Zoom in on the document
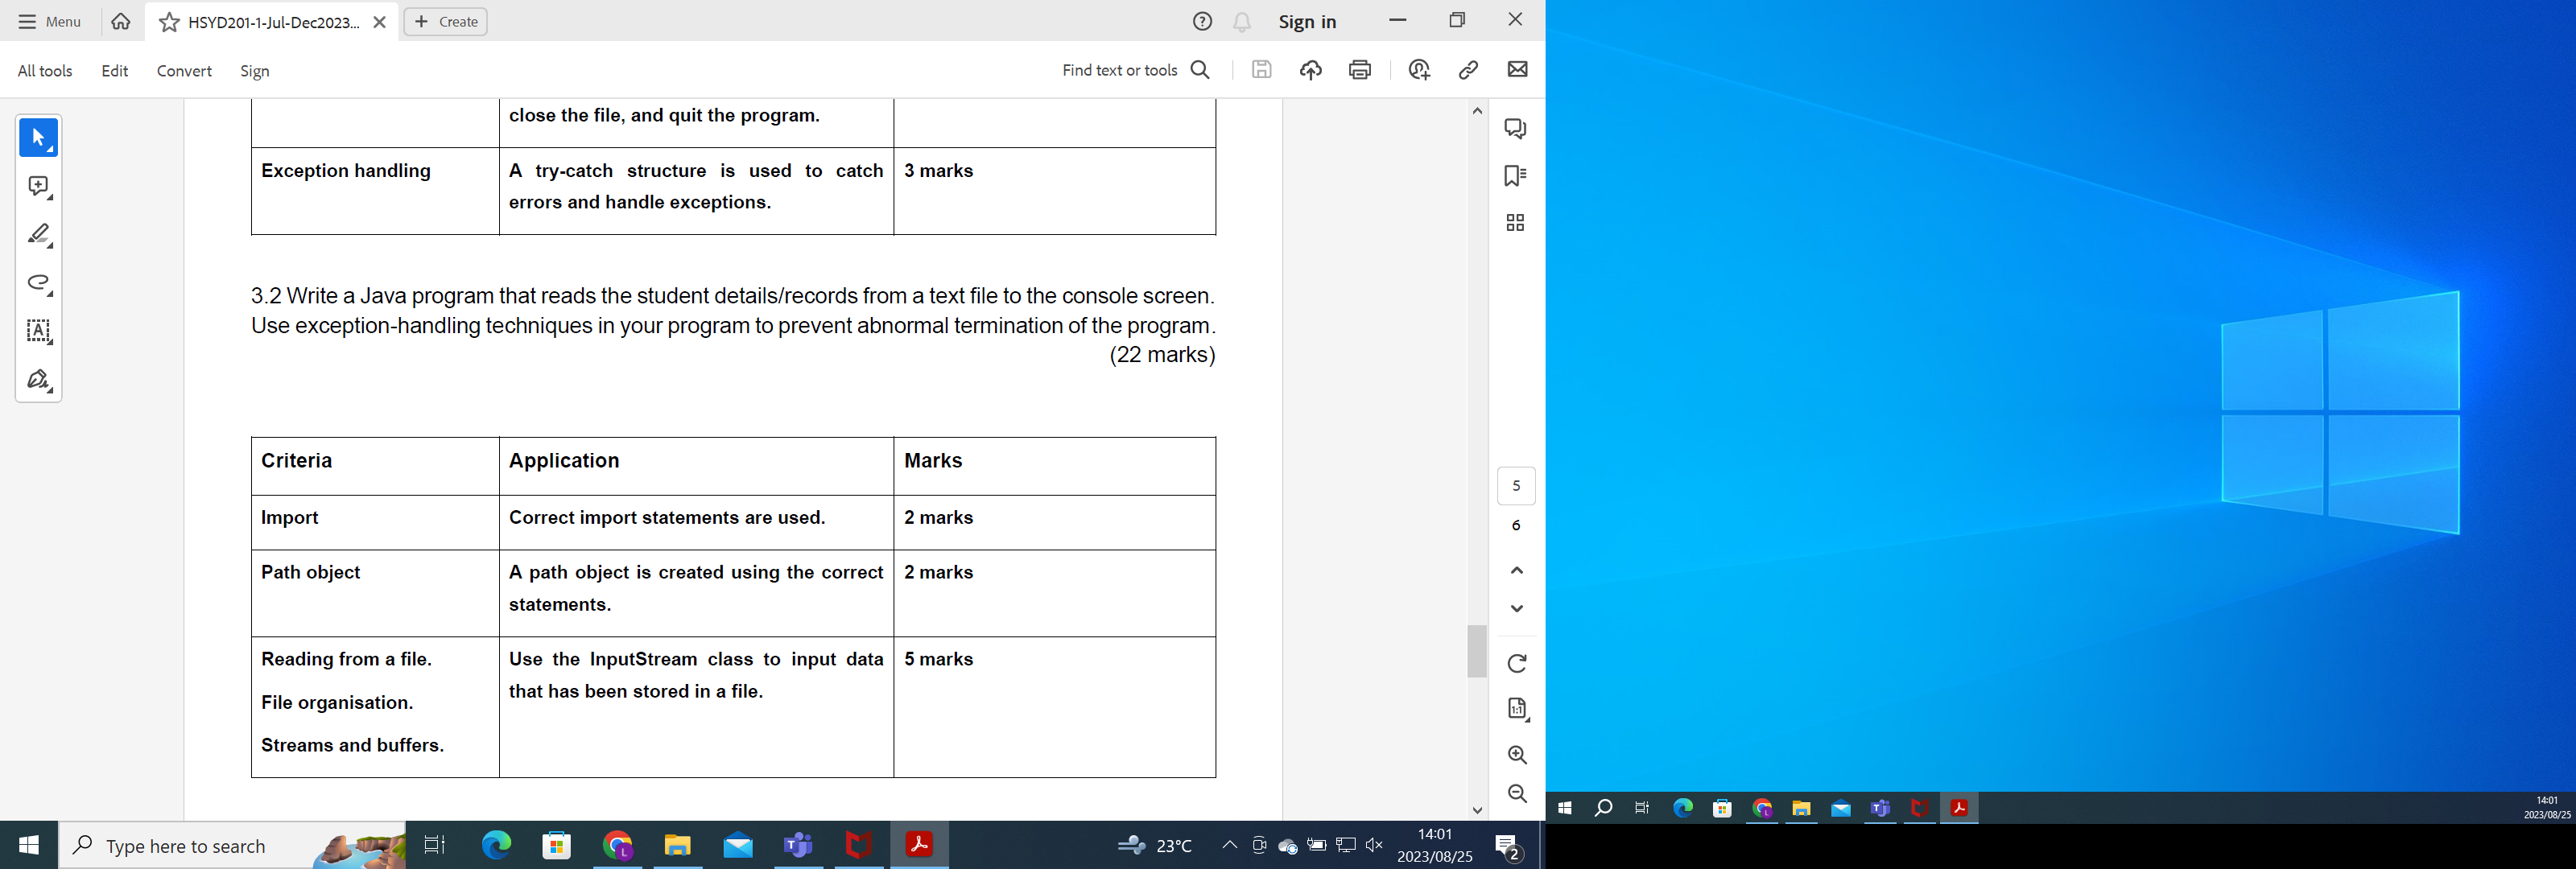2576x869 pixels. click(x=1516, y=755)
